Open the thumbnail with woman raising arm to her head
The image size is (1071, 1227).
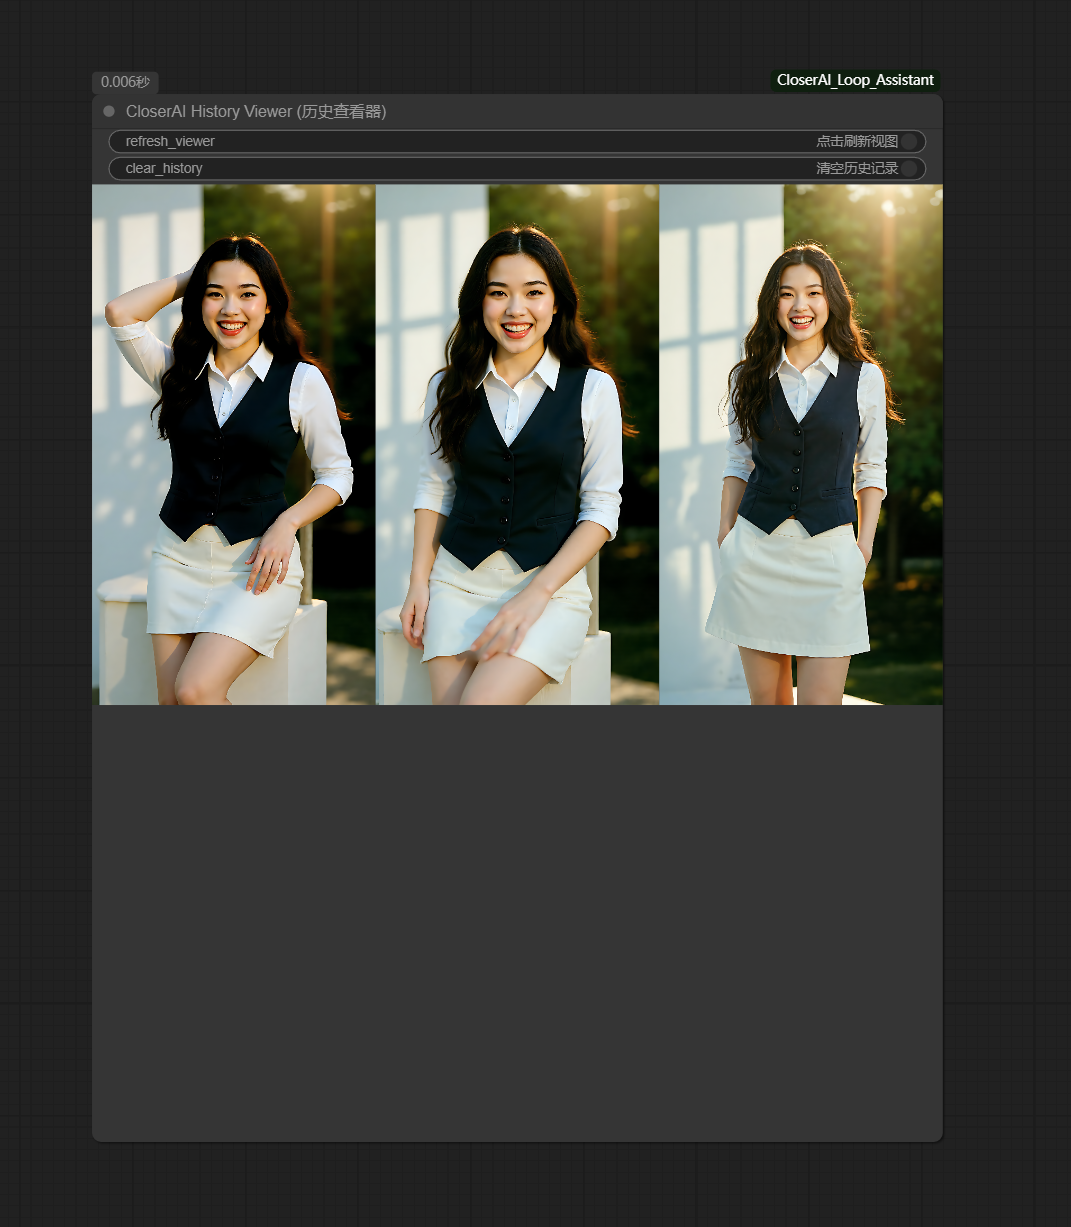click(234, 445)
